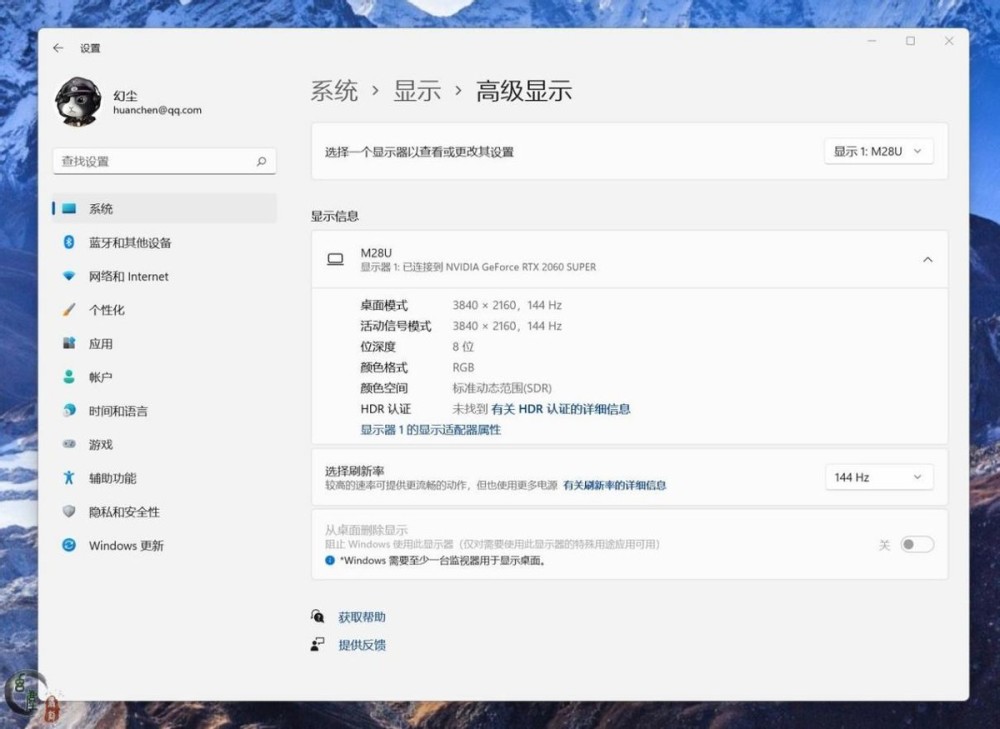Image resolution: width=1000 pixels, height=729 pixels.
Task: Click 有关 HDR 认证的详细信息 link
Action: 560,409
